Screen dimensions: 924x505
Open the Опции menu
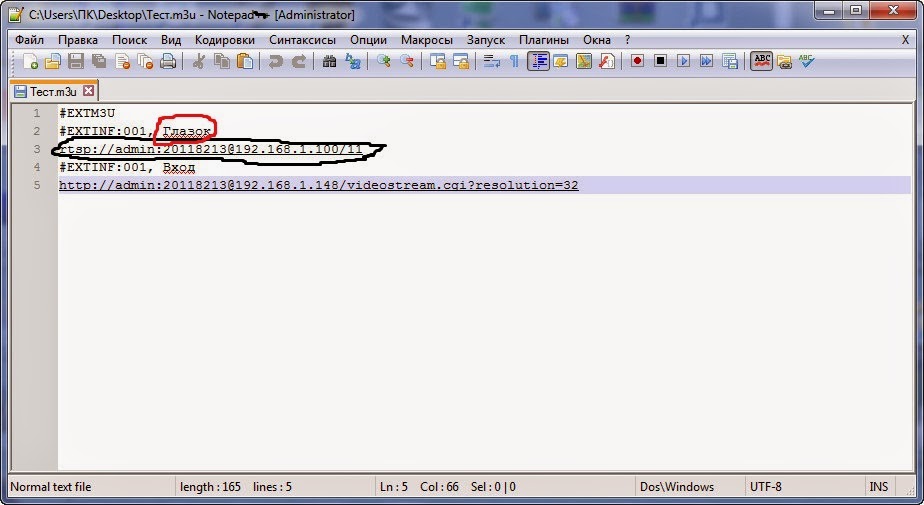pyautogui.click(x=368, y=40)
